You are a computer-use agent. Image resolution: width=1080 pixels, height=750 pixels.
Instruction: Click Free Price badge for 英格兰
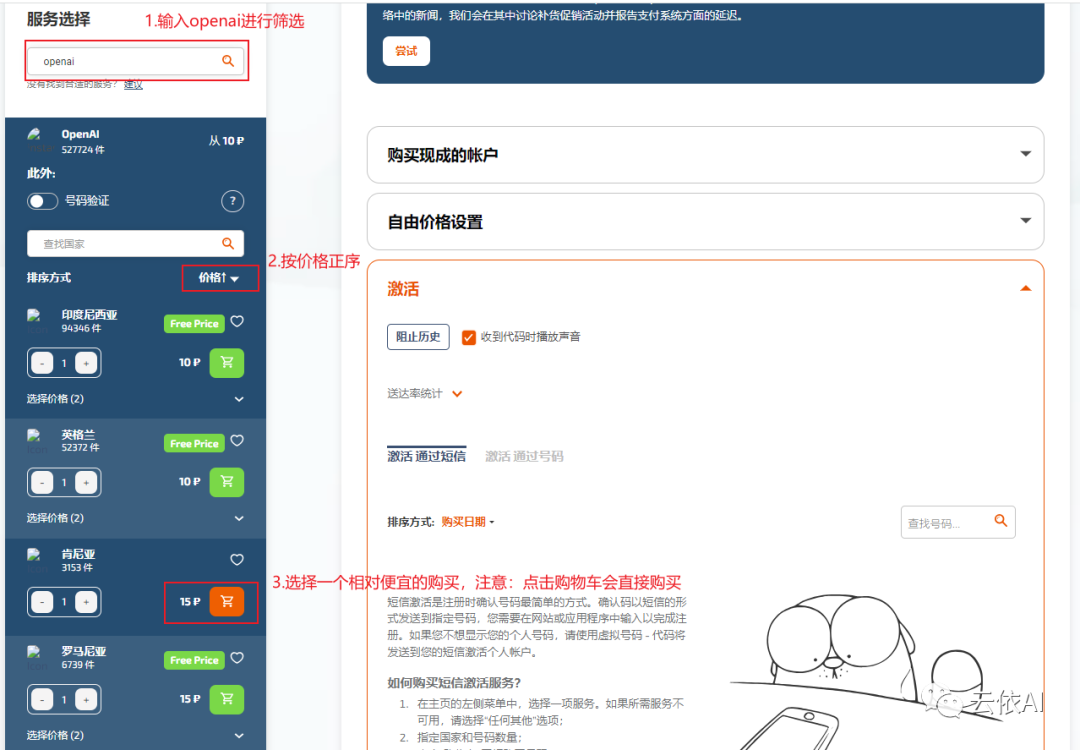tap(194, 444)
